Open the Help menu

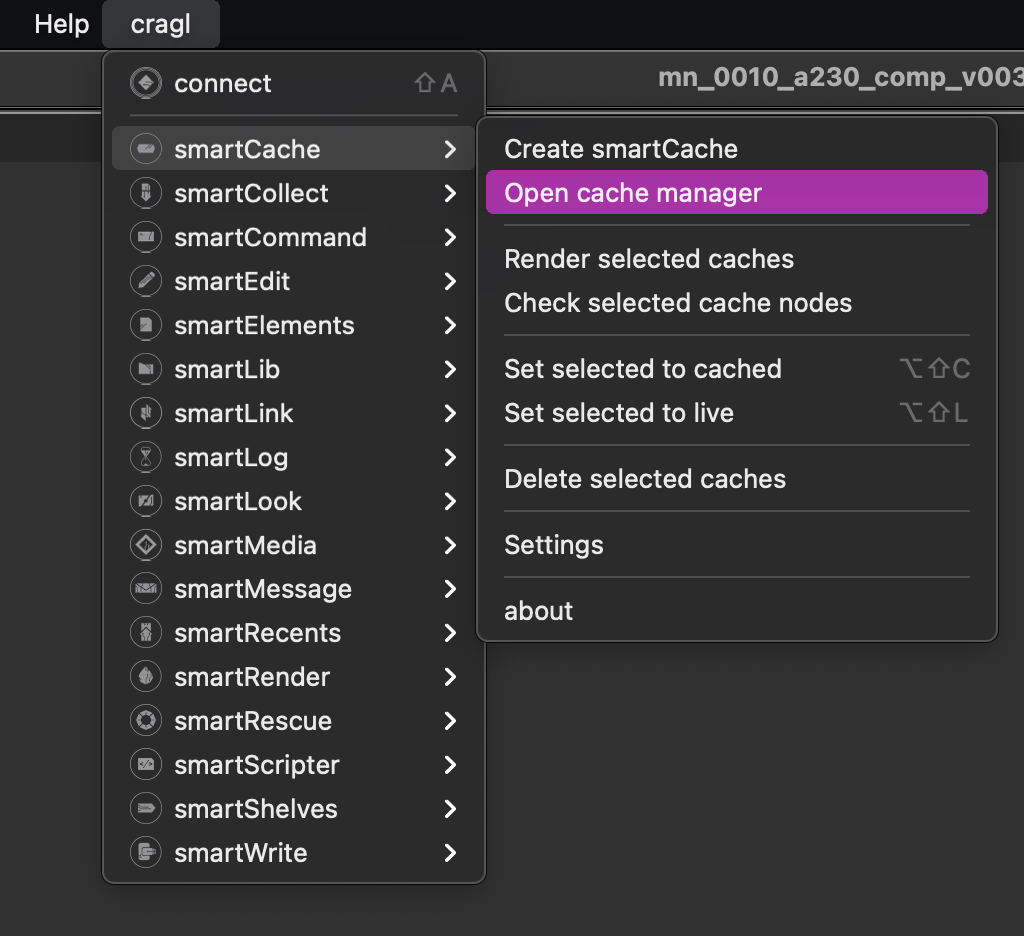click(61, 24)
